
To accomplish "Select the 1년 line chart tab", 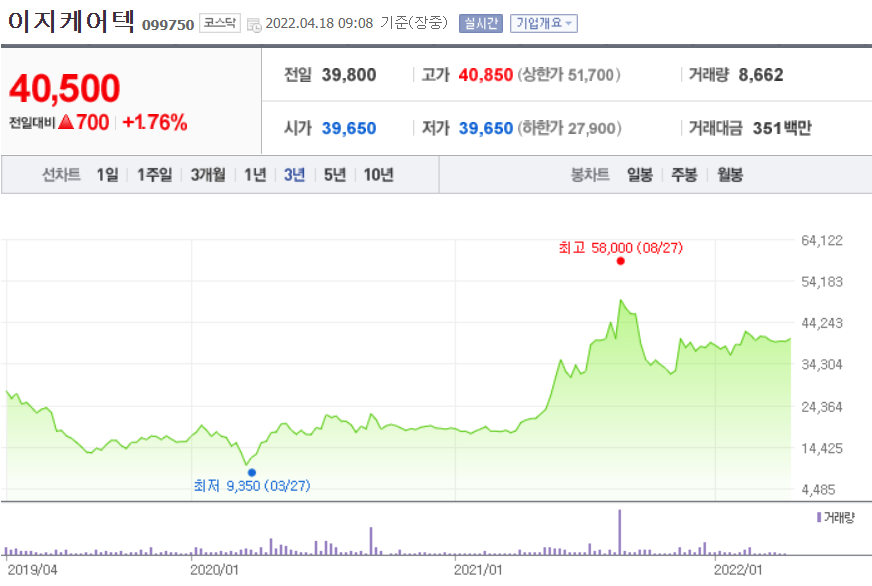I will click(x=255, y=175).
